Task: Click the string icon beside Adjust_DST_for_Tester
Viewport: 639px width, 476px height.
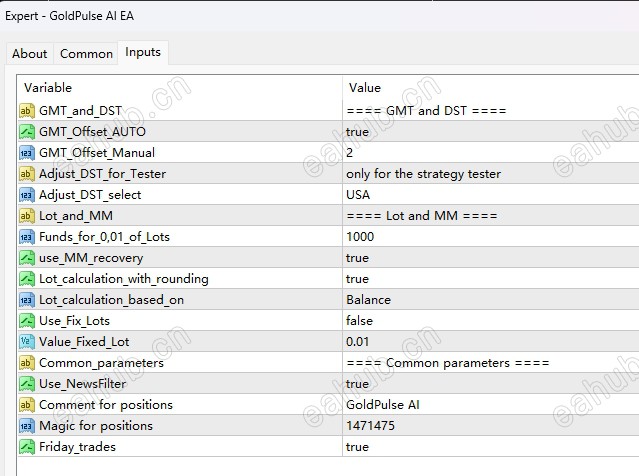Action: 26,174
